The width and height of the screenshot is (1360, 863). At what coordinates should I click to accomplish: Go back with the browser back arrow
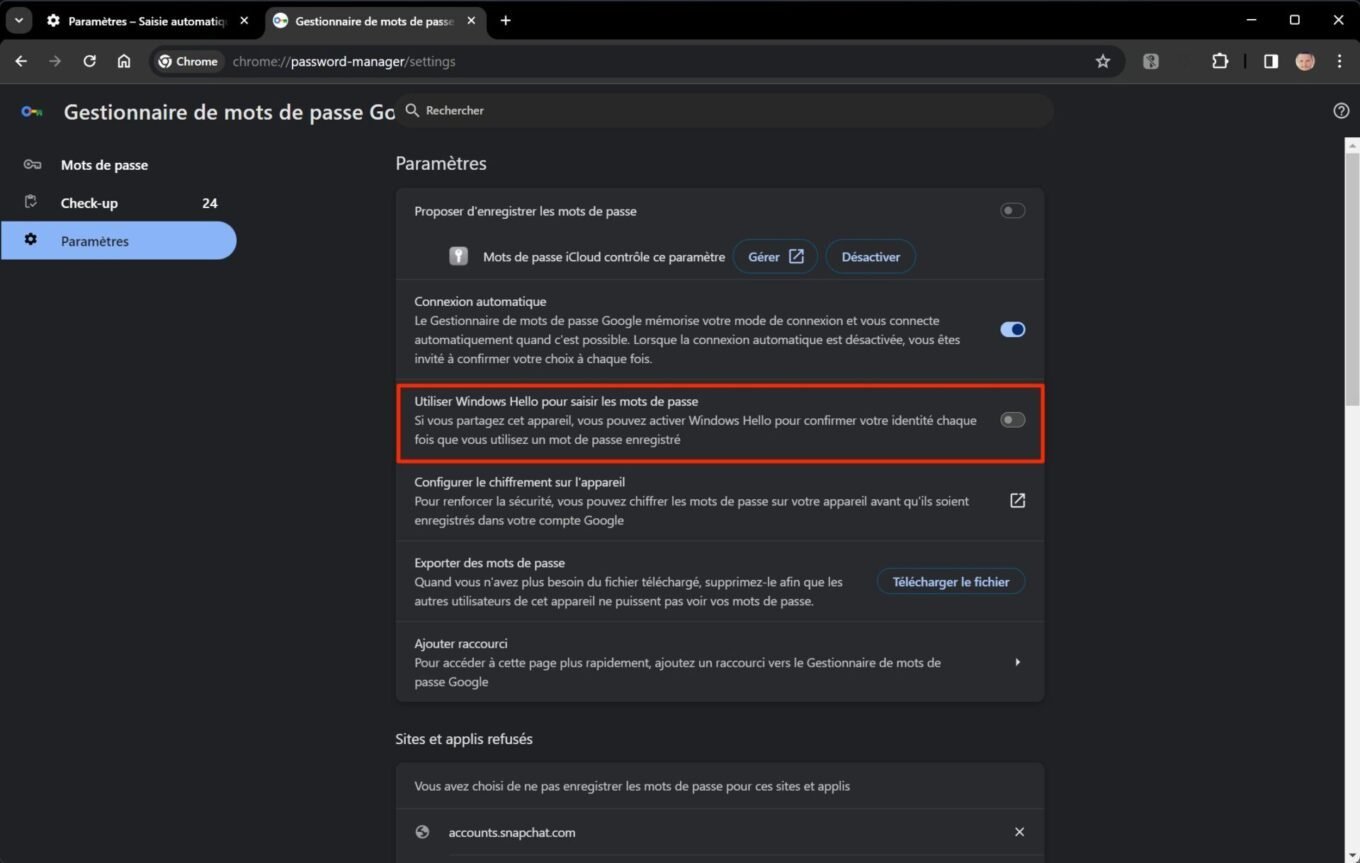coord(21,61)
